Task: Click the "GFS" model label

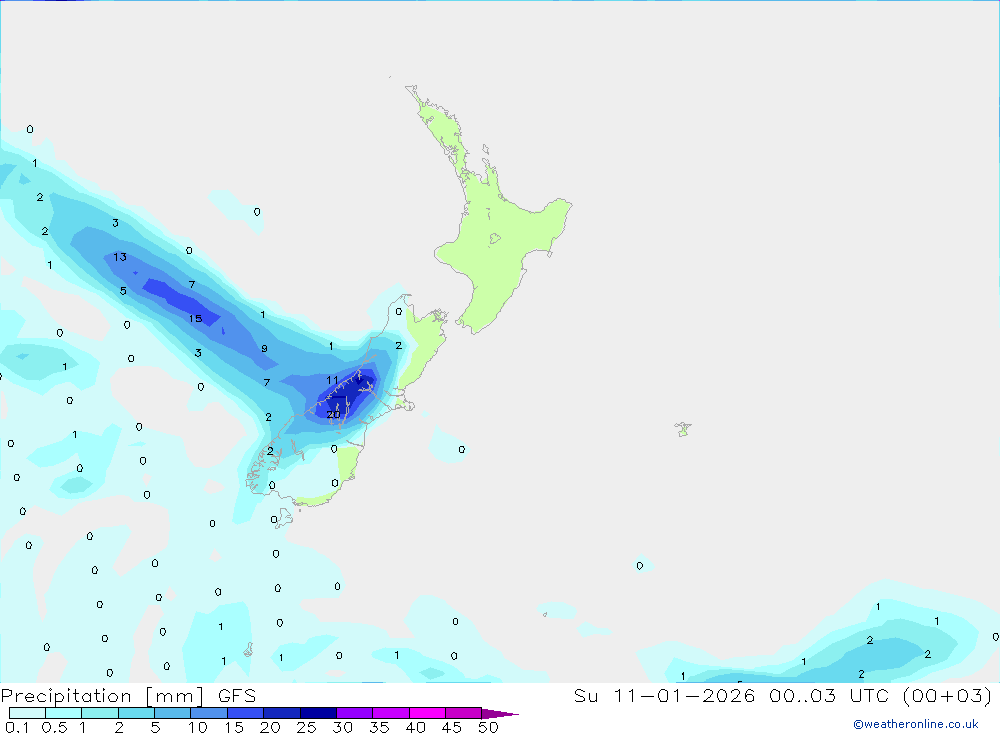Action: [237, 696]
